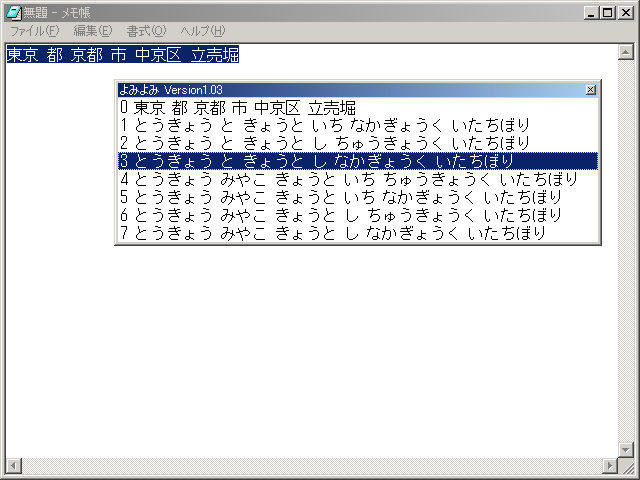Choose candidate 6 みやこ きょうと し ちゅうきょうく
This screenshot has width=640, height=480.
pos(358,215)
